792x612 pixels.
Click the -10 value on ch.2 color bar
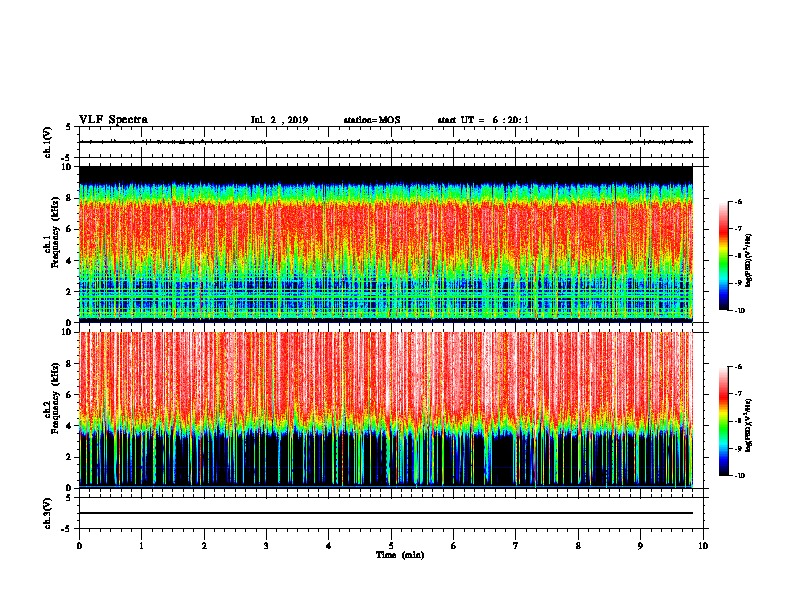[x=740, y=476]
